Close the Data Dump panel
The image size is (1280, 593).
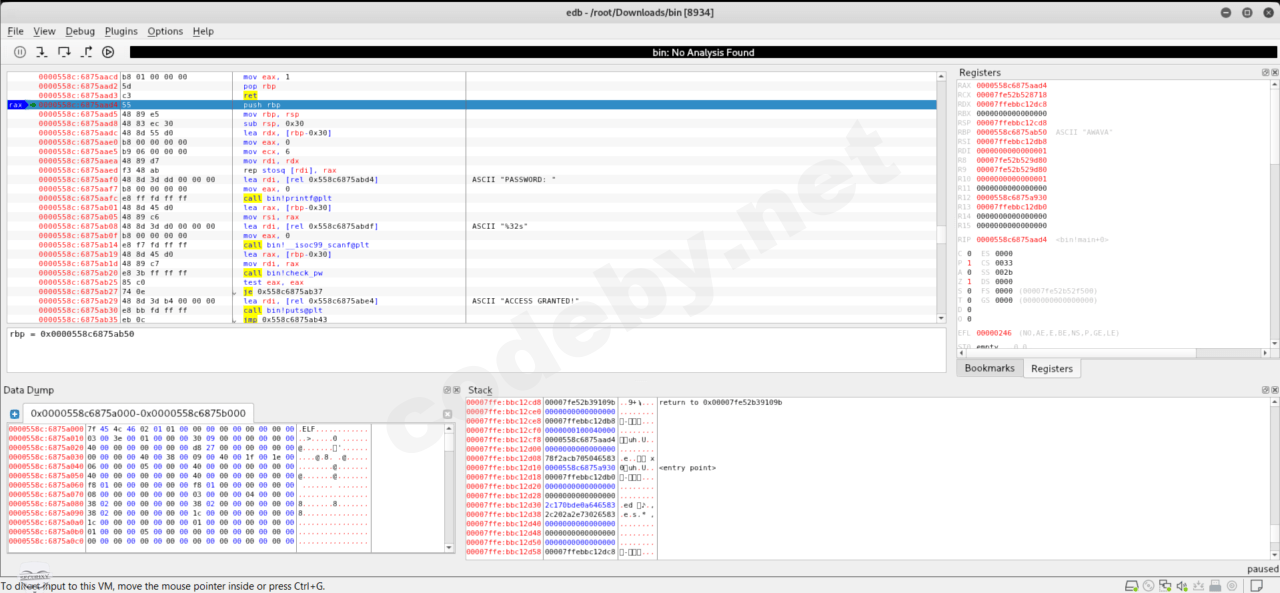pos(457,390)
